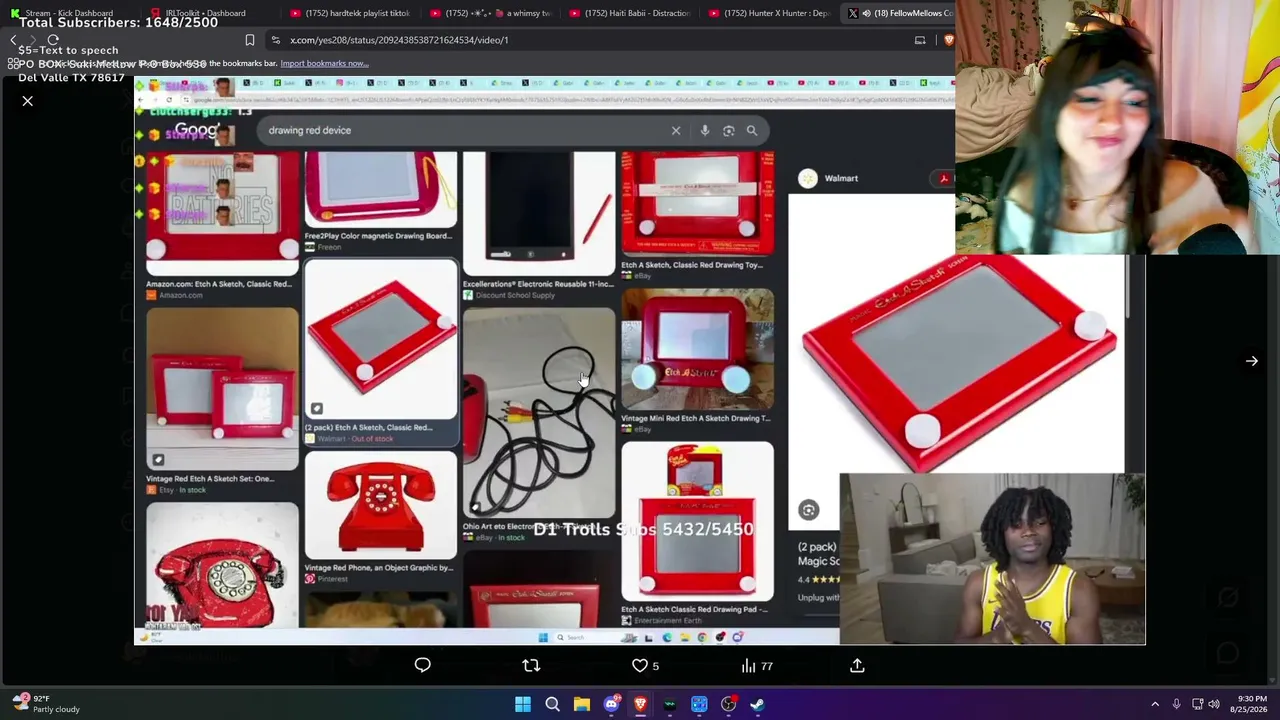This screenshot has height=720, width=1280.
Task: Open the Vintage Mini Red Etch A Sketch result
Action: pos(697,361)
